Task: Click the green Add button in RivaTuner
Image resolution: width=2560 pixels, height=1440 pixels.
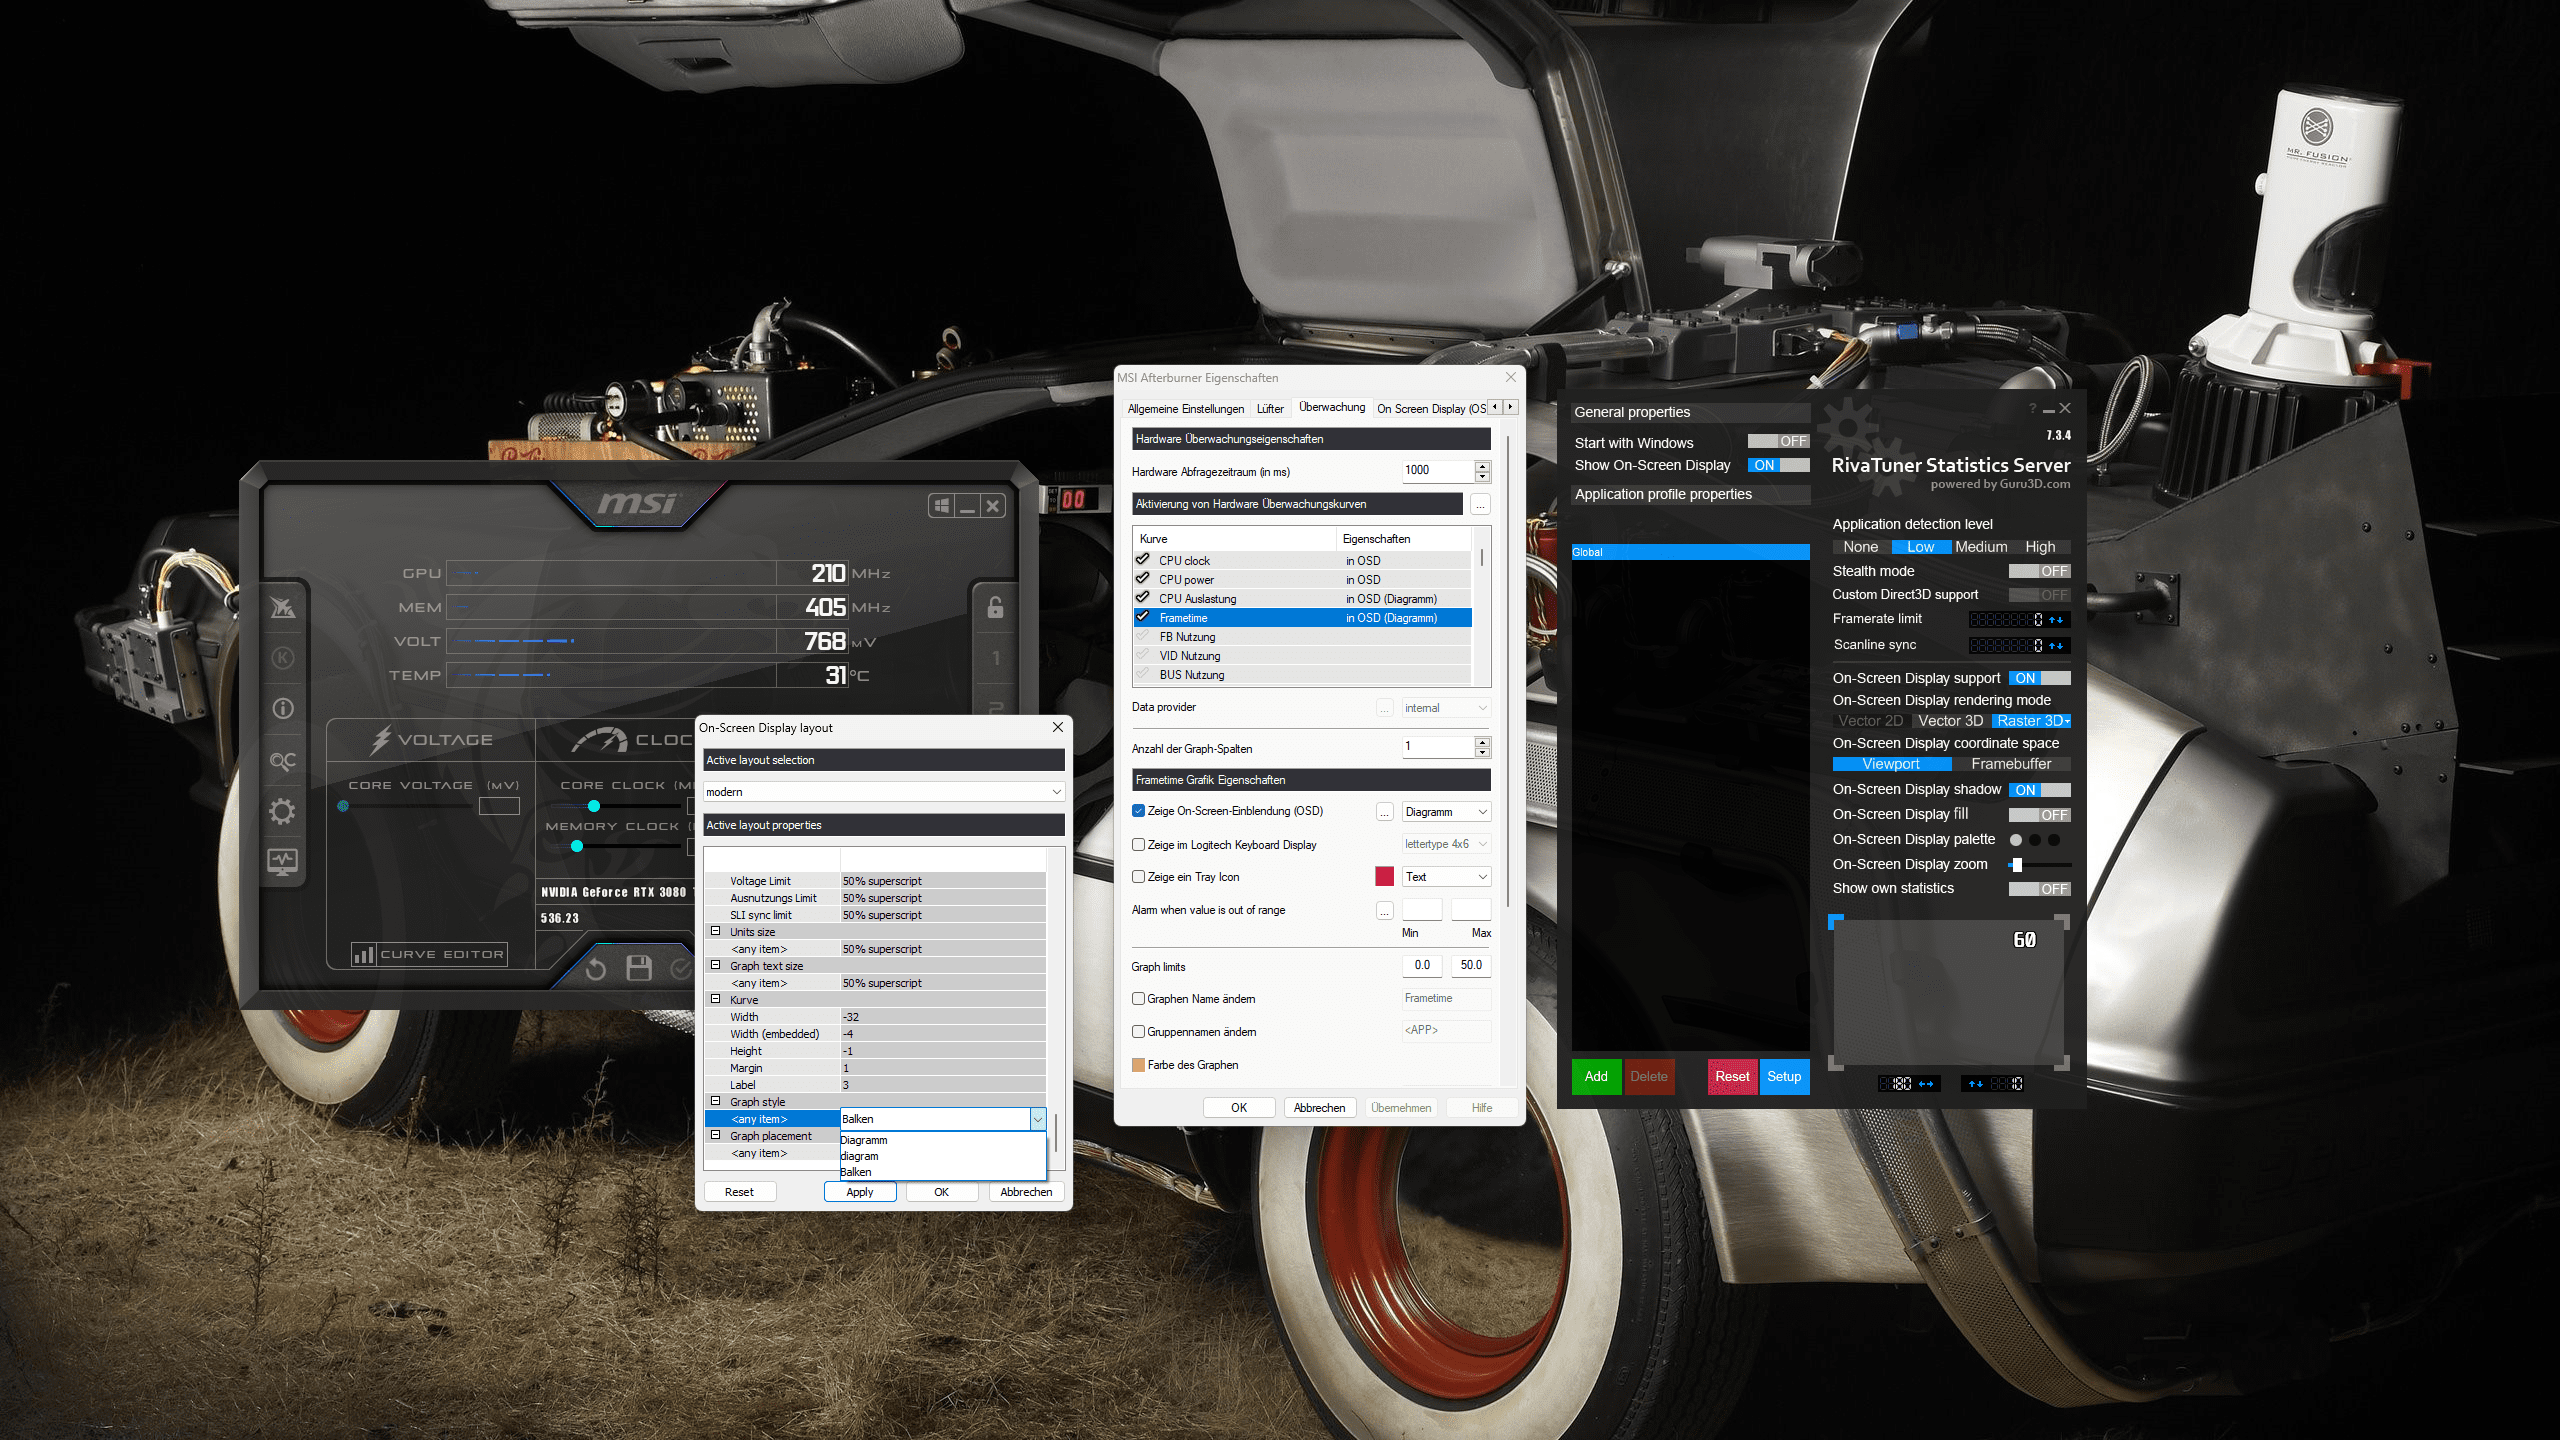Action: (x=1596, y=1077)
